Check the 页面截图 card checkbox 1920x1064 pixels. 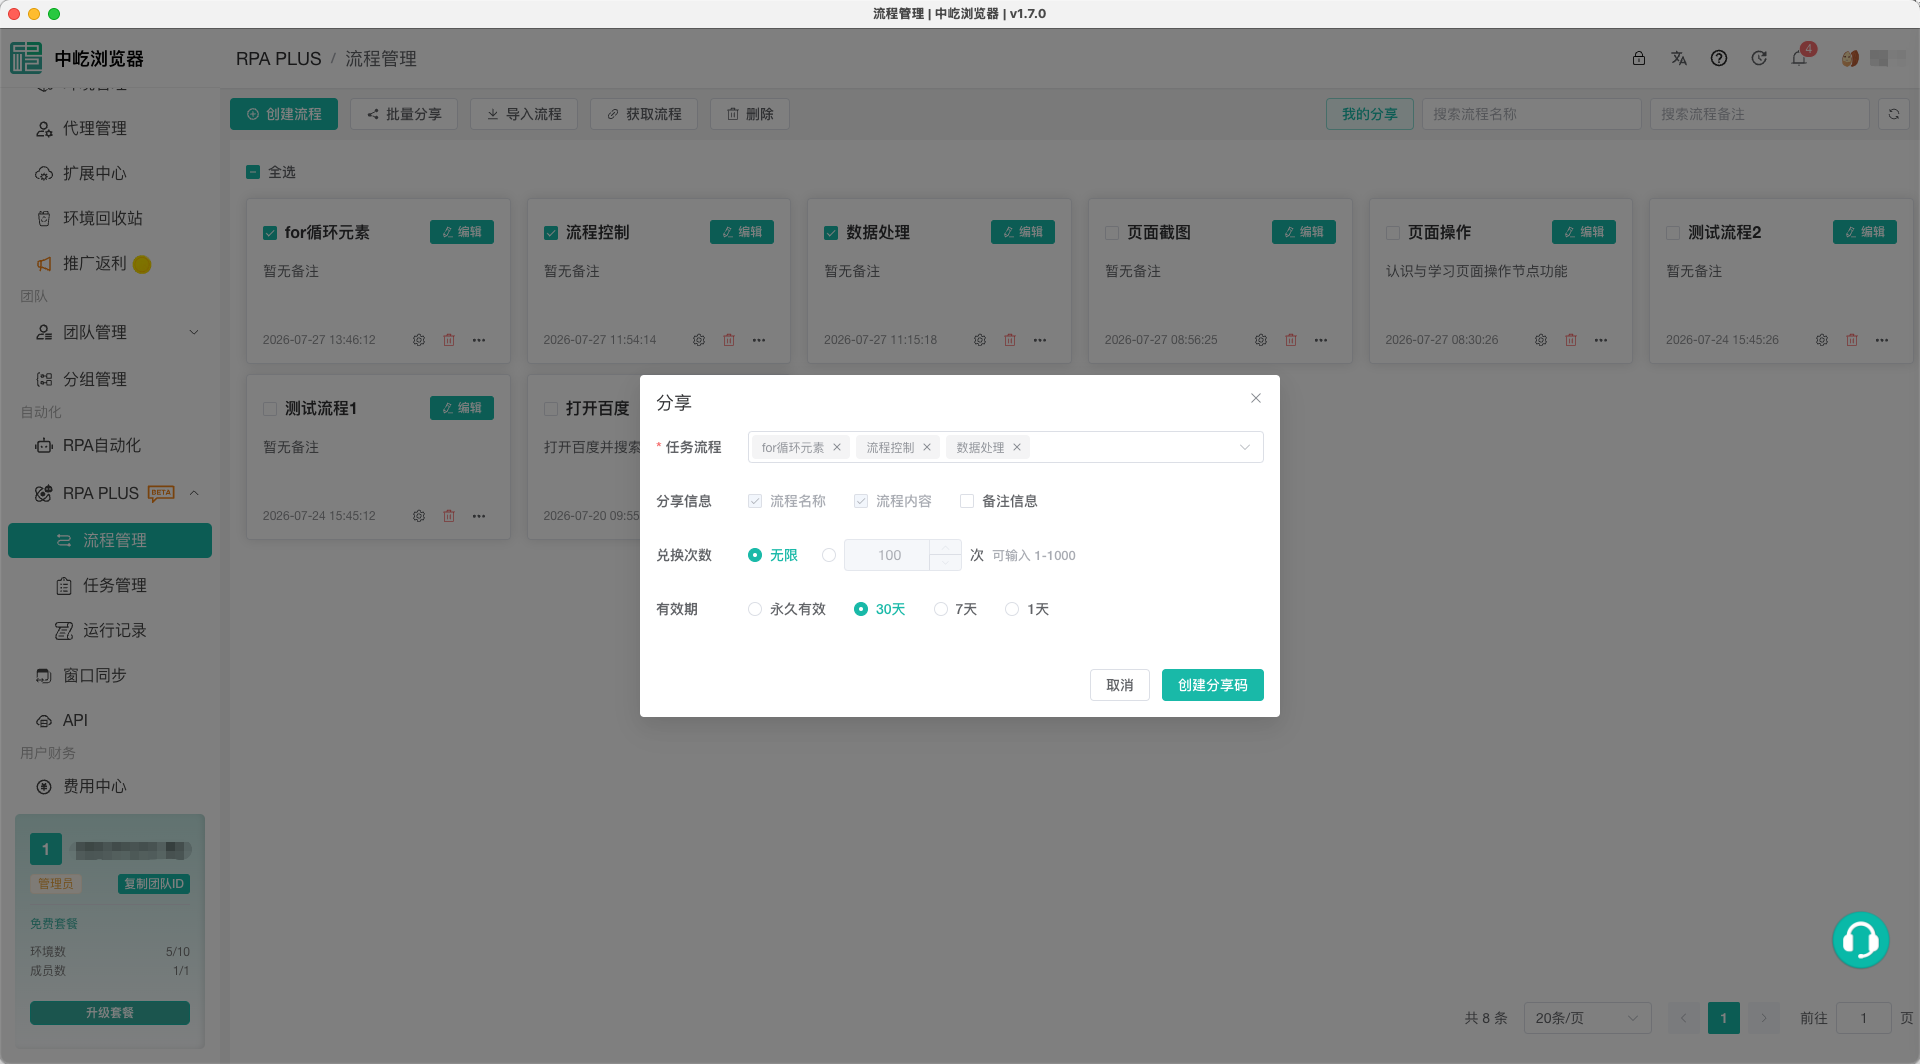point(1112,233)
